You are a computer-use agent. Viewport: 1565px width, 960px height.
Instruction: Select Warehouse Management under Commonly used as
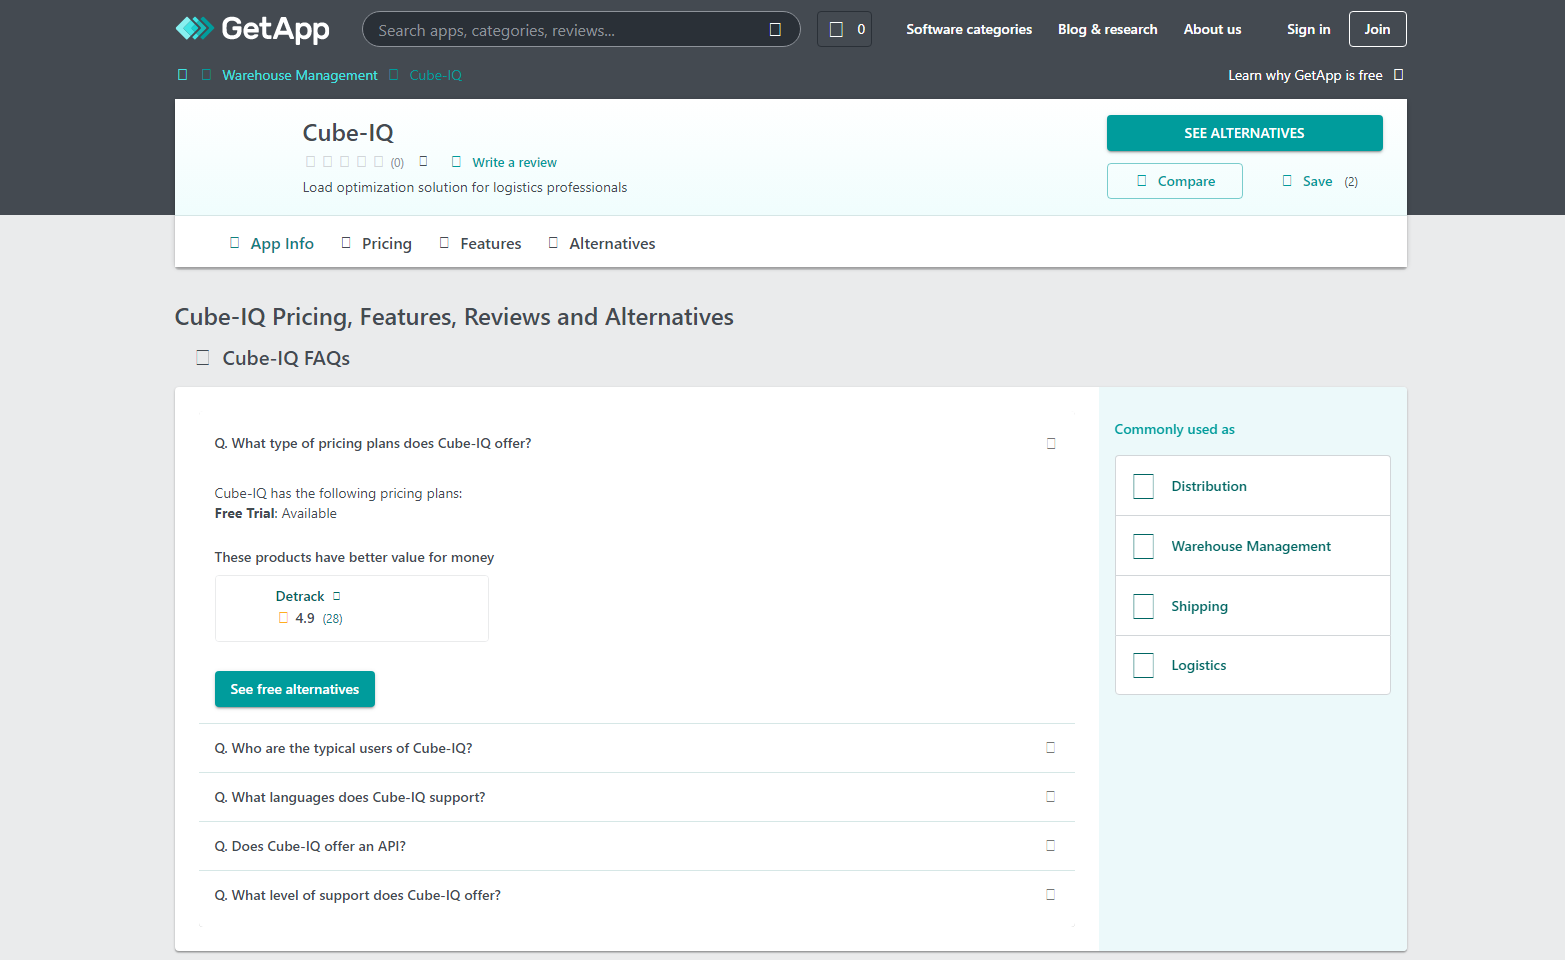click(1253, 546)
